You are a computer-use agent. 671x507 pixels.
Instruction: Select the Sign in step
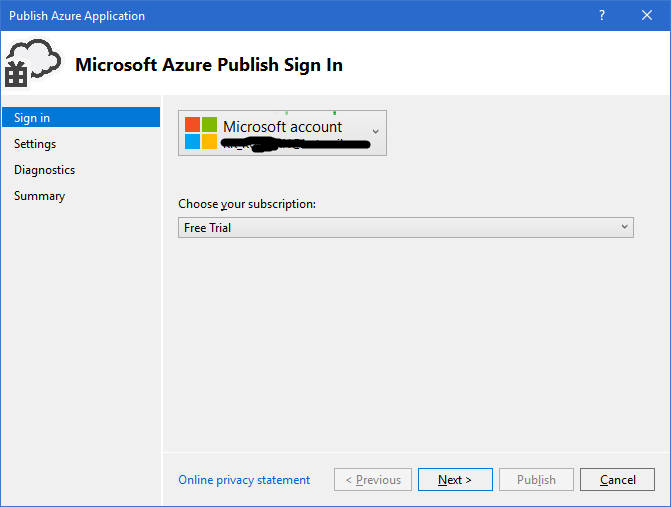tap(81, 117)
